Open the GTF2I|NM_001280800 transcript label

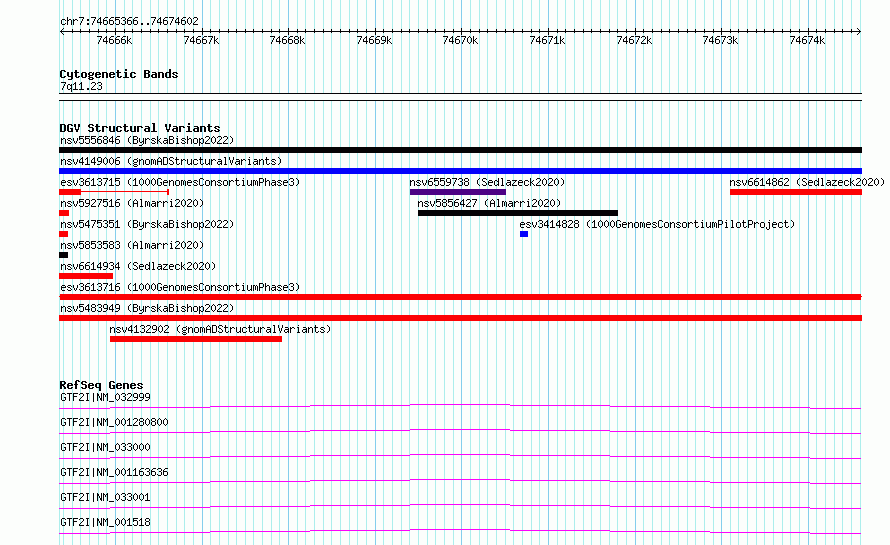[x=114, y=422]
